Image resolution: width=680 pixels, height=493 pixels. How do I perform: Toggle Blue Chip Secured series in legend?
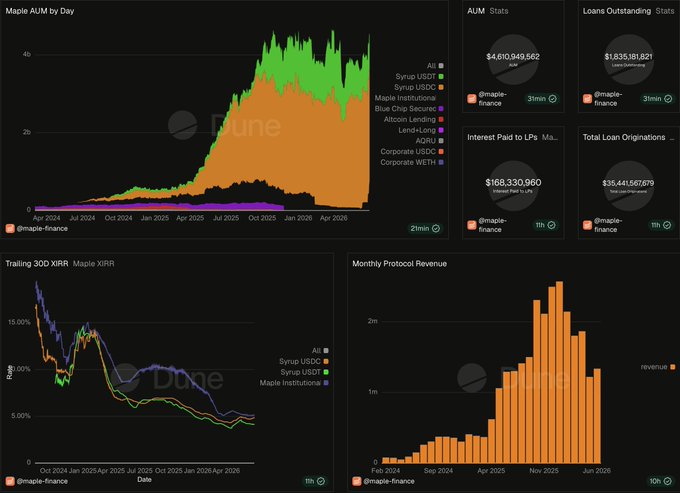[x=409, y=109]
